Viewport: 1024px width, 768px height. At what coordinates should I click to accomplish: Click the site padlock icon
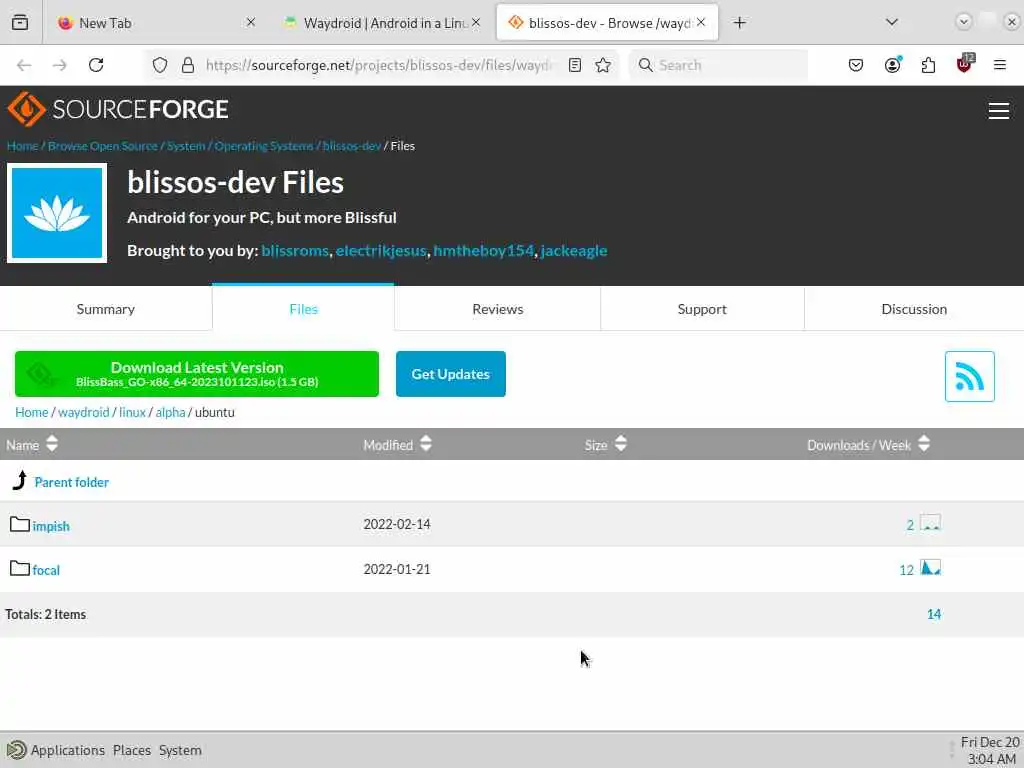188,65
